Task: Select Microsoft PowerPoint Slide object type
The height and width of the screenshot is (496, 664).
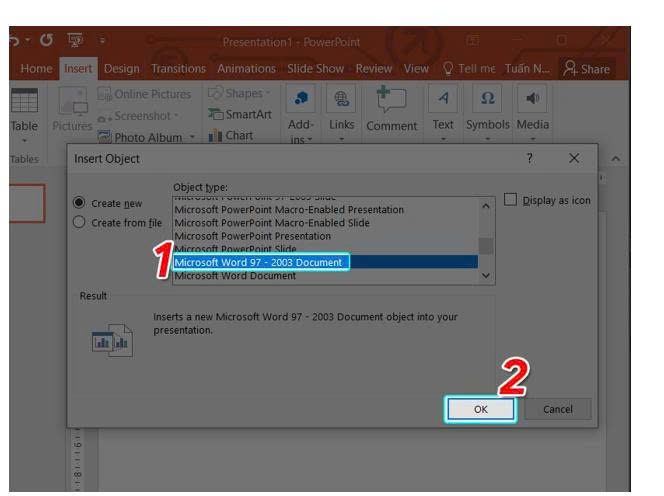Action: pos(326,249)
